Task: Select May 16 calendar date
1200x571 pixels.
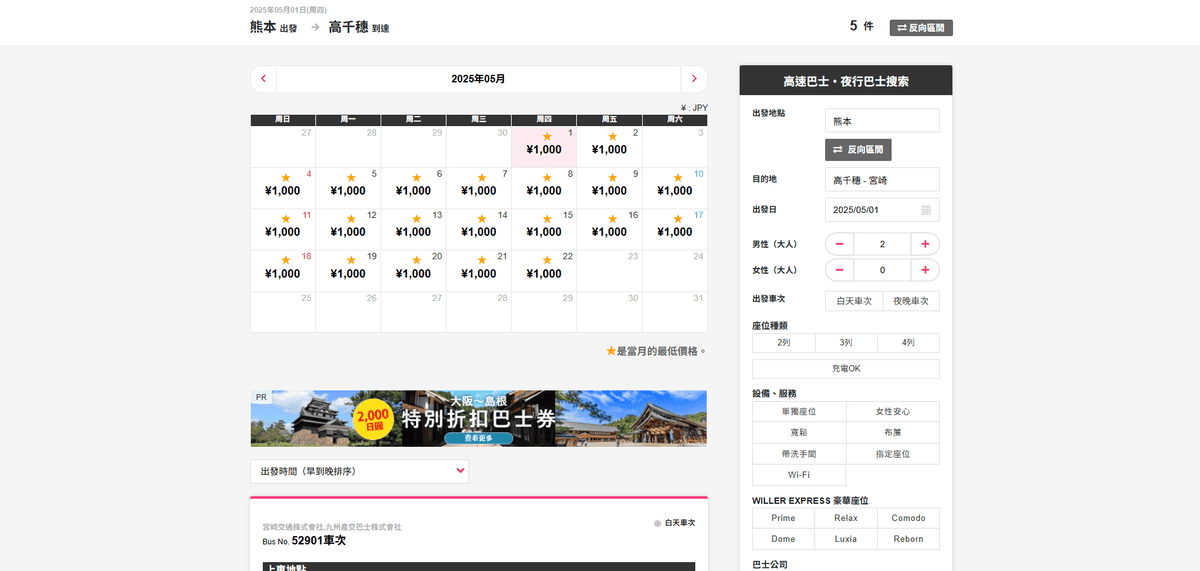Action: tap(609, 229)
